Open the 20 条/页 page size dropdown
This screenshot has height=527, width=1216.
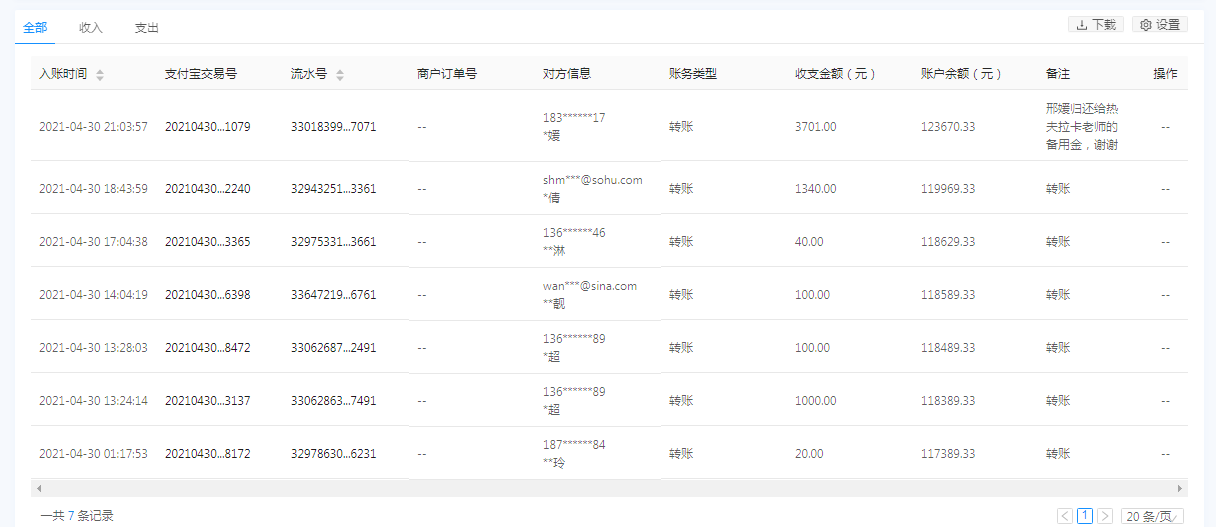pos(1153,516)
